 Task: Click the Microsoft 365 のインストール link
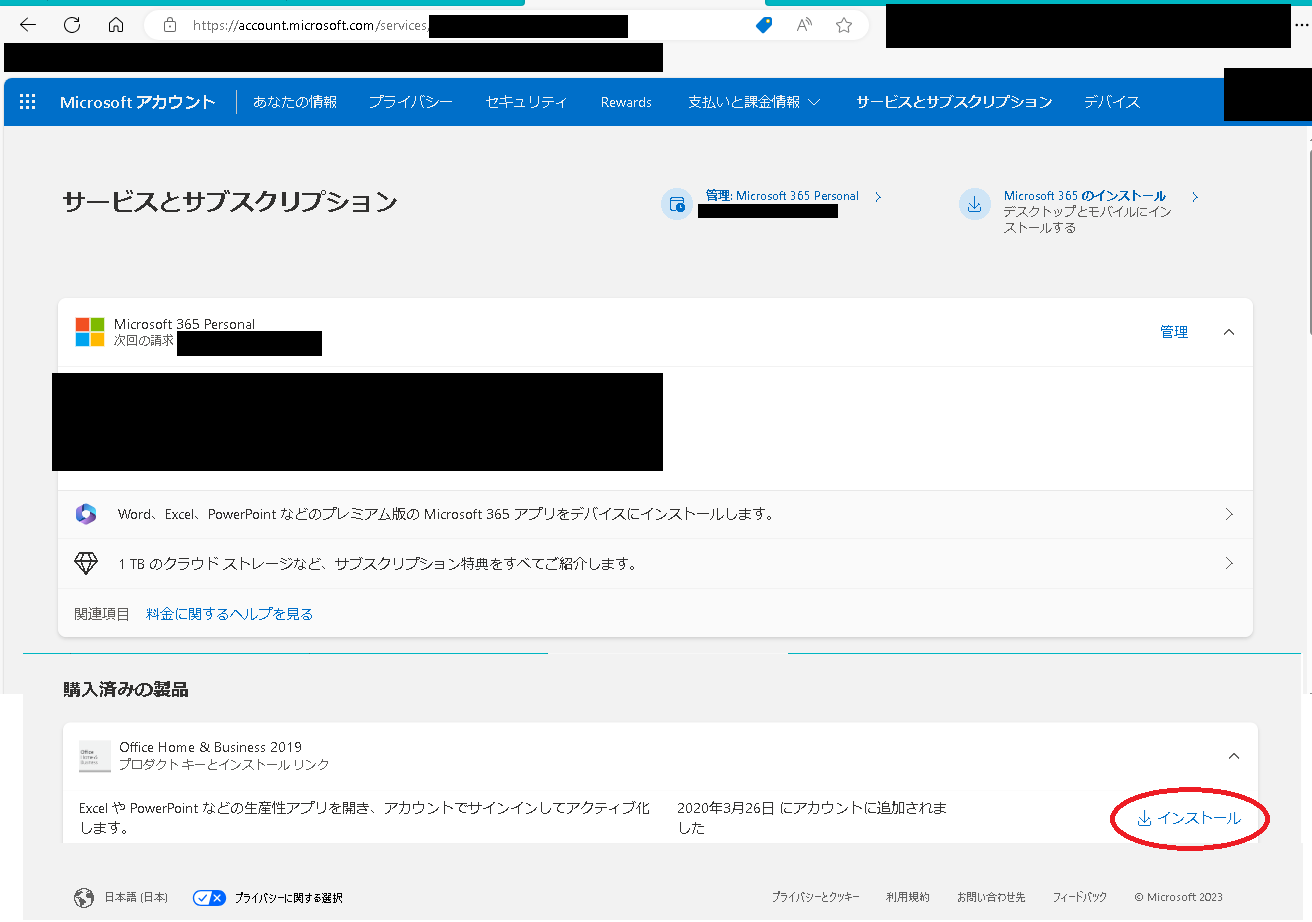point(1085,196)
